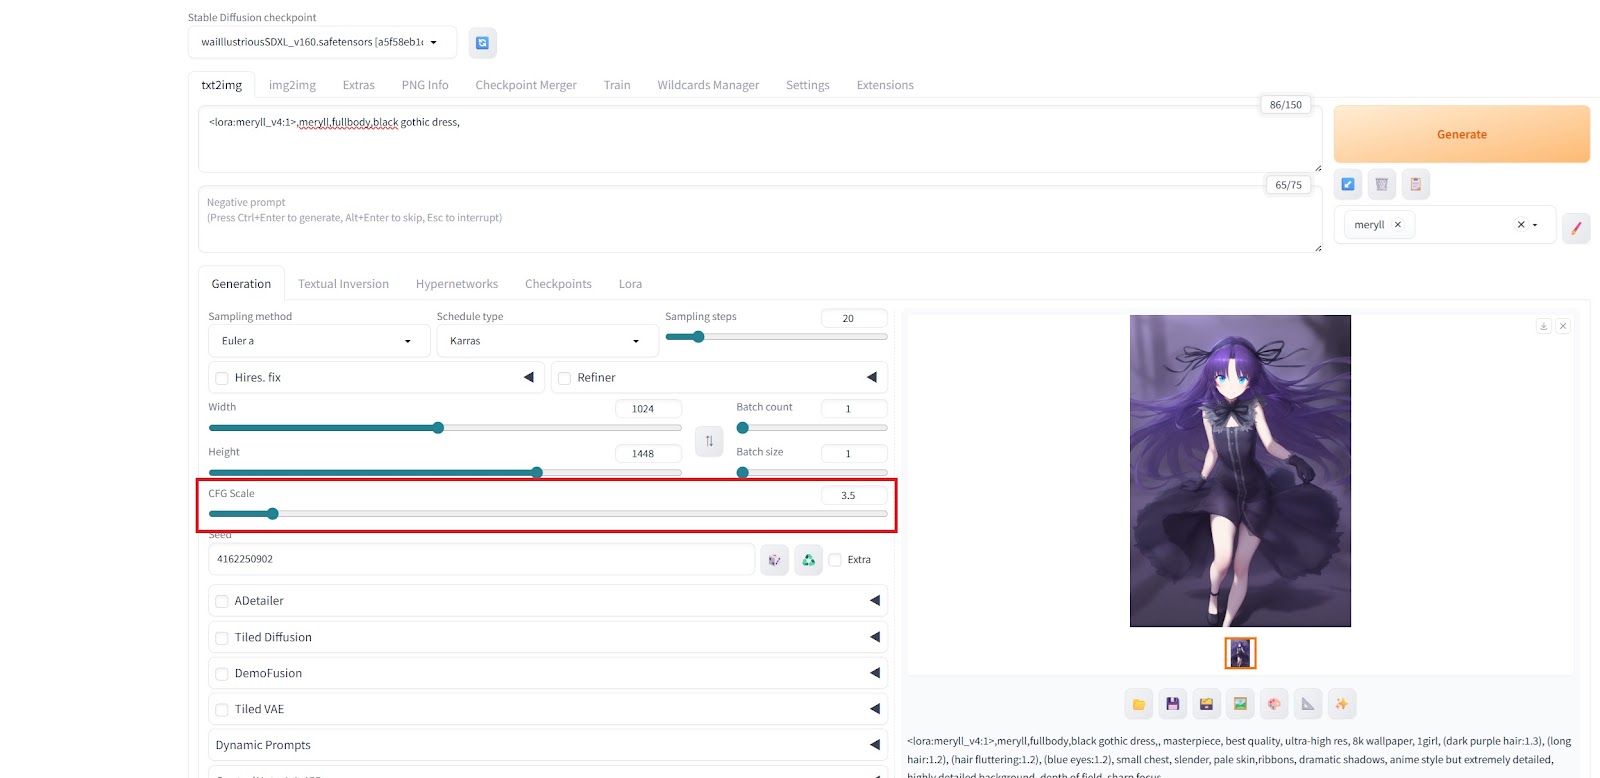Click the swap width and height icon

(709, 441)
